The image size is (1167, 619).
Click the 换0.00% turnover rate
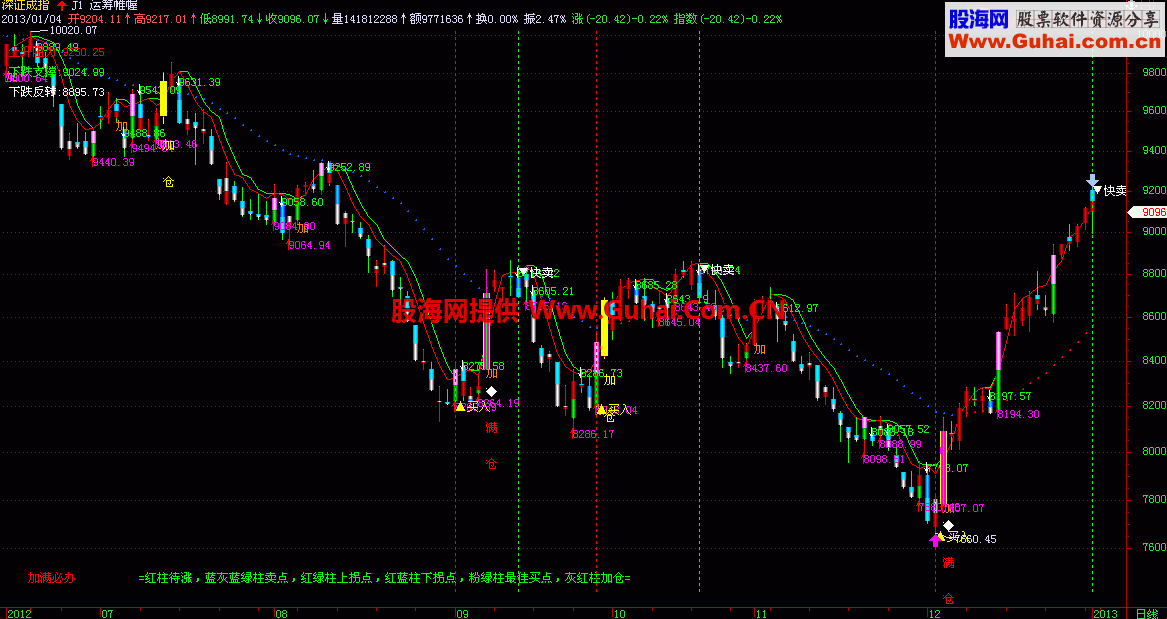pos(497,19)
